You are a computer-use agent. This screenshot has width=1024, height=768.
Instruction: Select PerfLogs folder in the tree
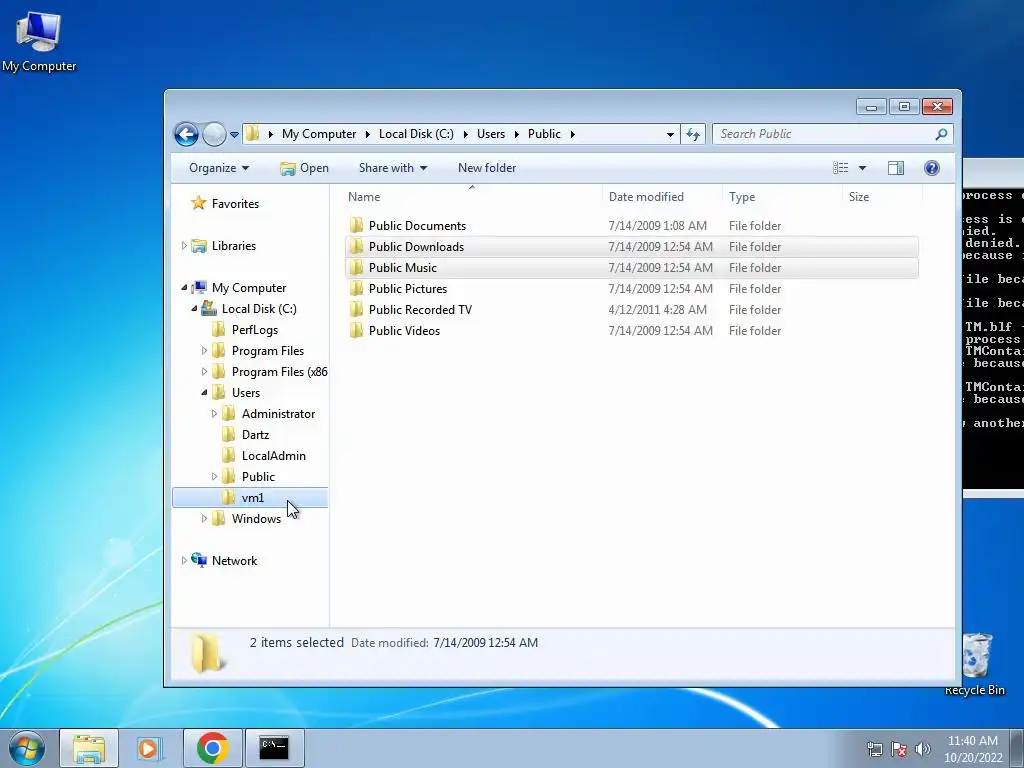click(246, 329)
